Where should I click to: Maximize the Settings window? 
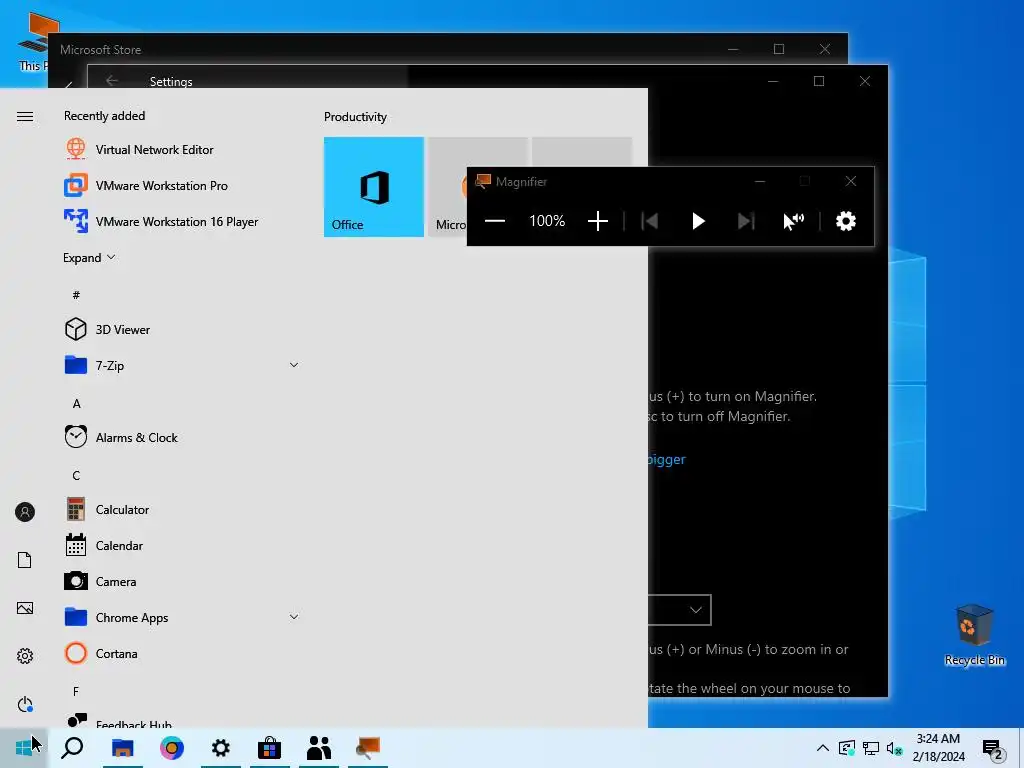819,81
